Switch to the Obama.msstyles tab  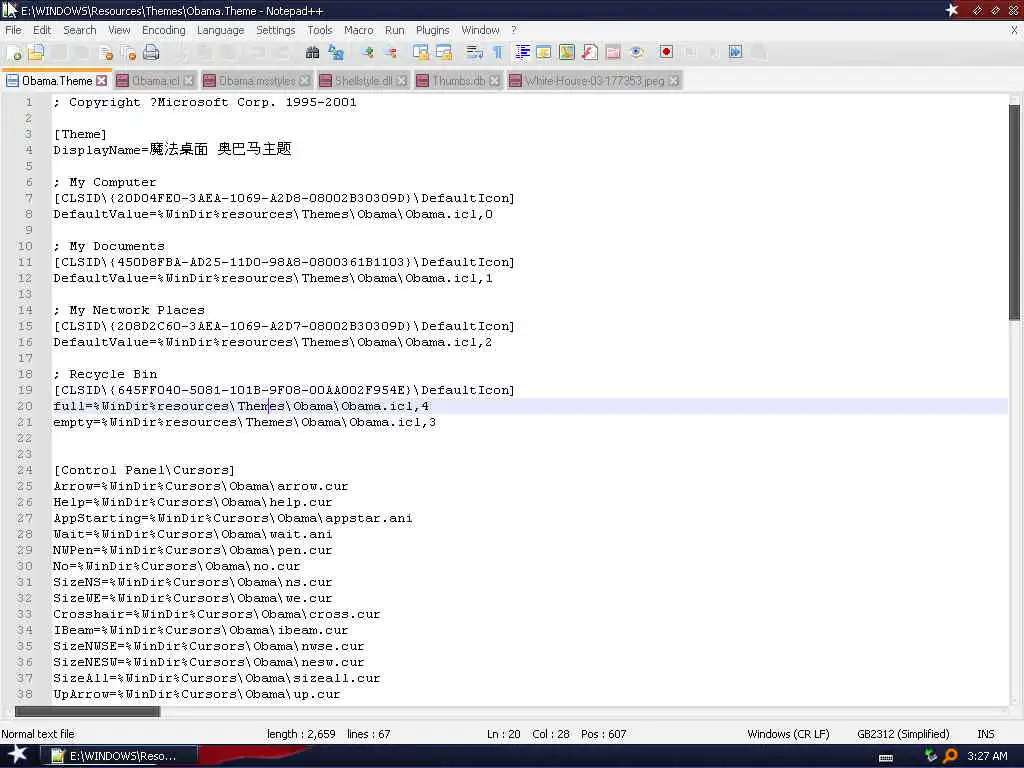point(257,81)
